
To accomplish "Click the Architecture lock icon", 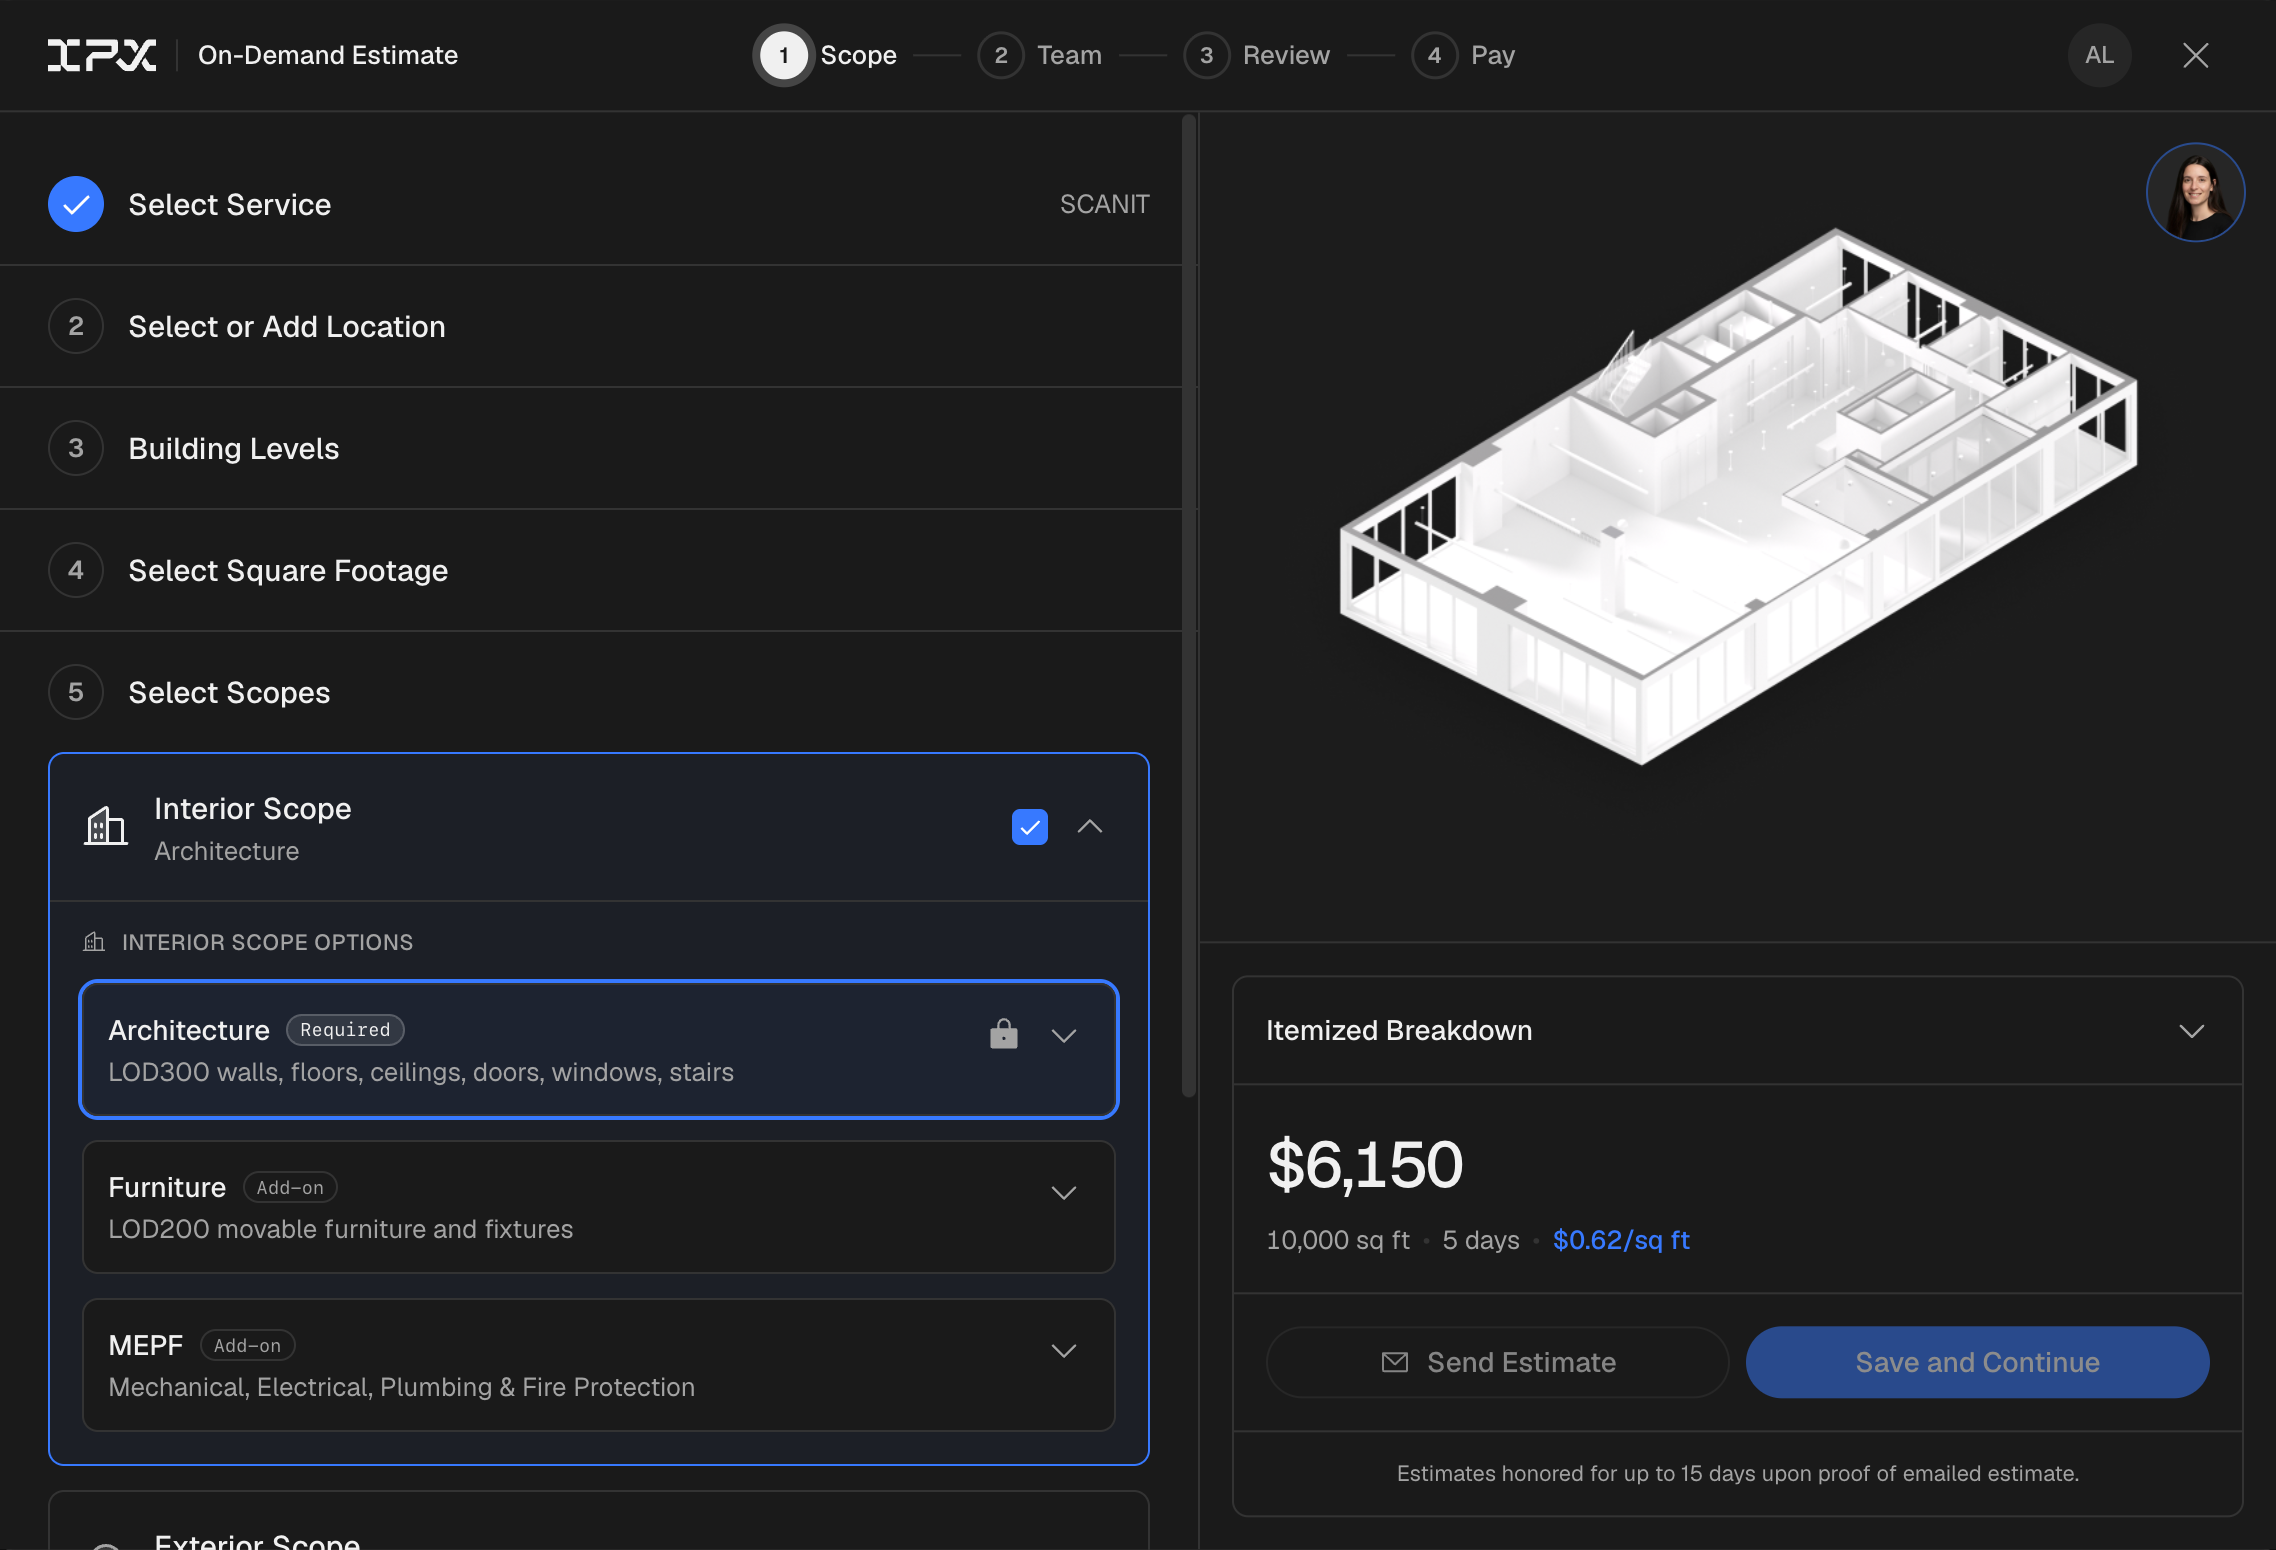I will [x=1004, y=1034].
